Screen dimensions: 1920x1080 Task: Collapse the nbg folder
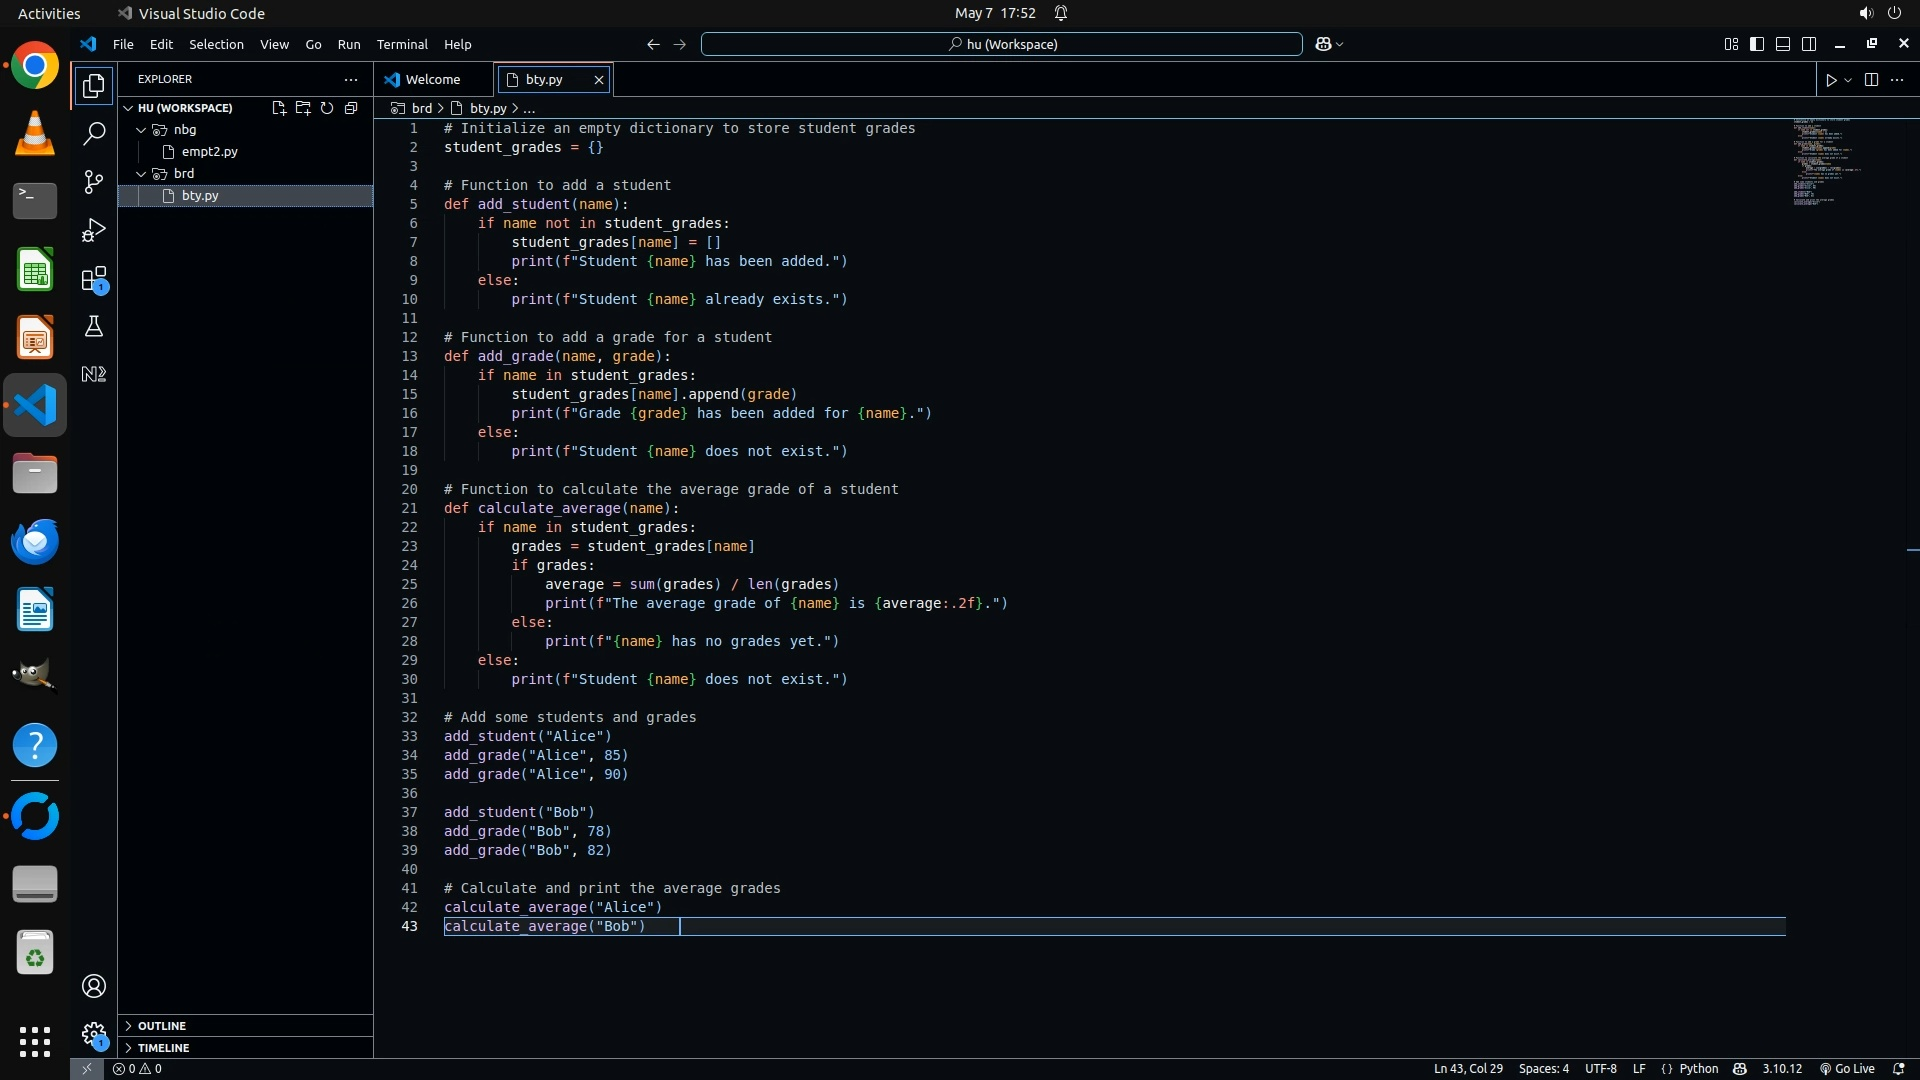point(141,130)
